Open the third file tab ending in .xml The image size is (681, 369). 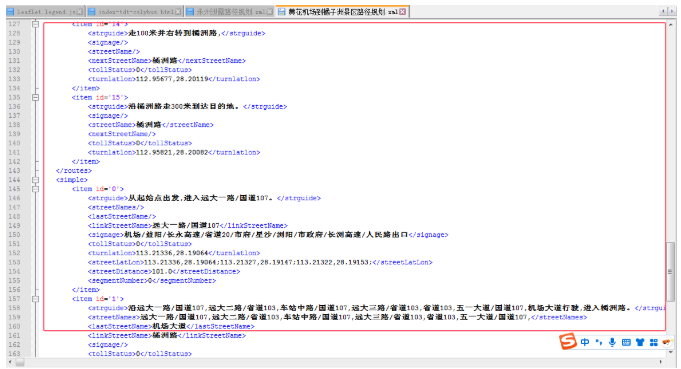click(x=230, y=12)
